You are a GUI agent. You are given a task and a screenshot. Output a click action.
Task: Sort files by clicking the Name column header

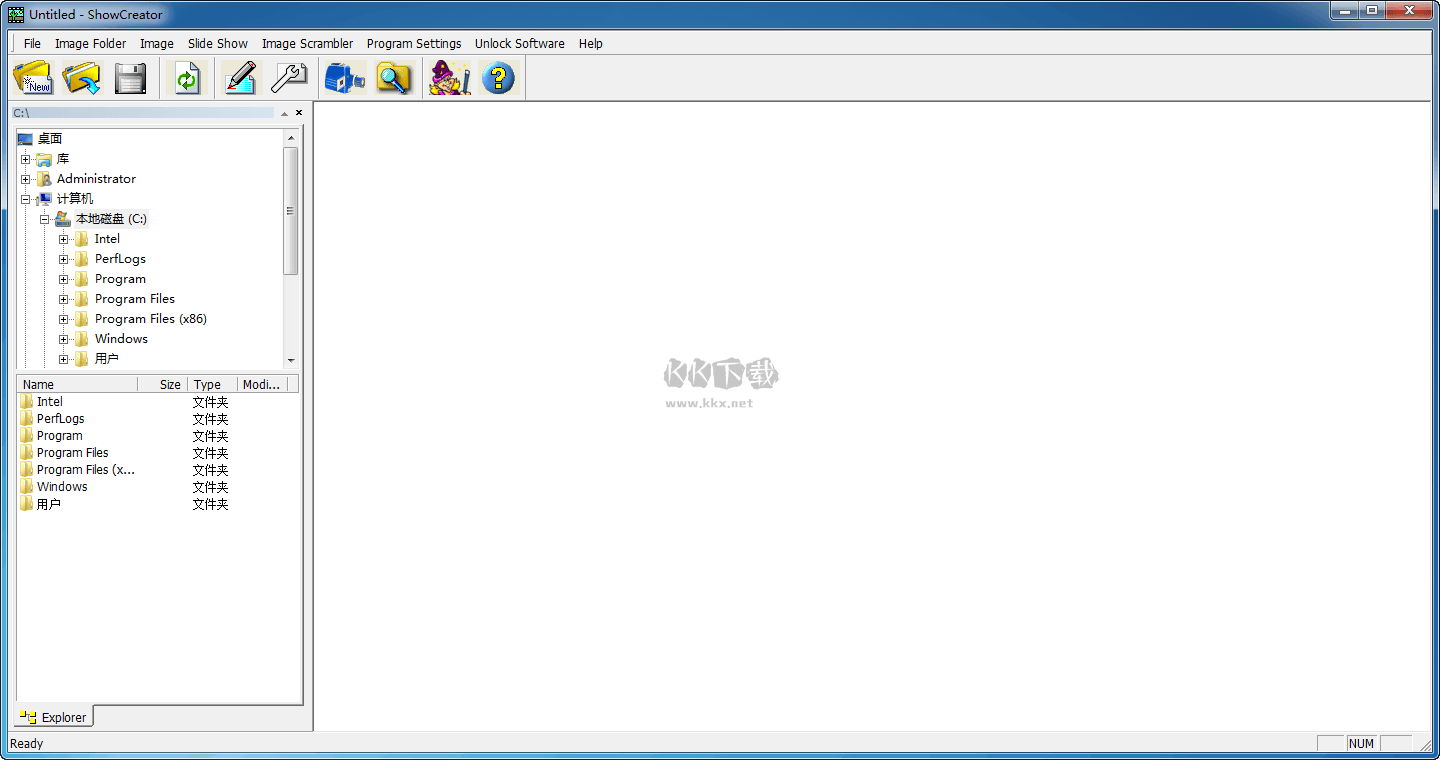tap(38, 384)
